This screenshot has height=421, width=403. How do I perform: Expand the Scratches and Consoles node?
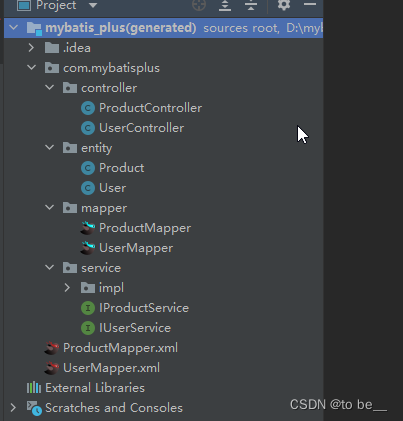[13, 408]
